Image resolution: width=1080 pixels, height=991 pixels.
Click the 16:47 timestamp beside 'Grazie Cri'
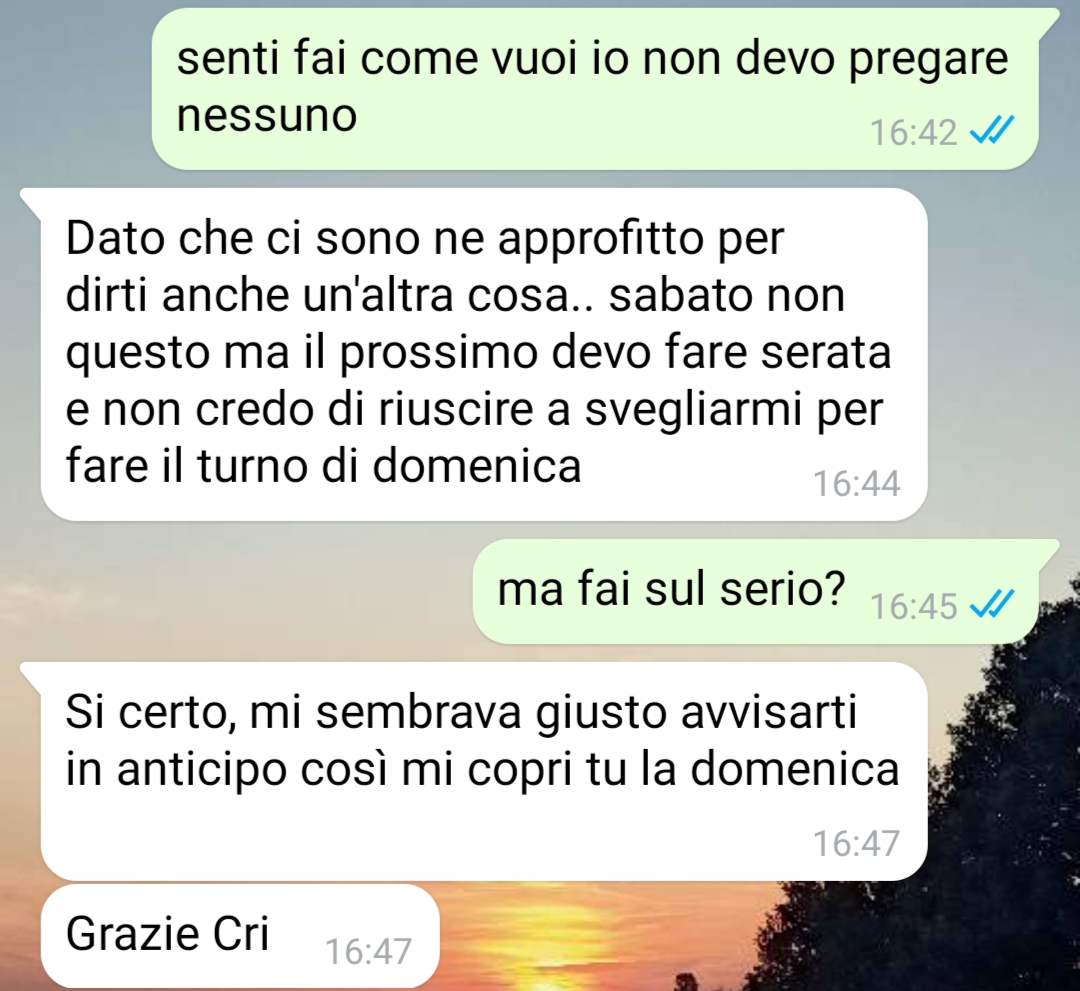pyautogui.click(x=368, y=952)
